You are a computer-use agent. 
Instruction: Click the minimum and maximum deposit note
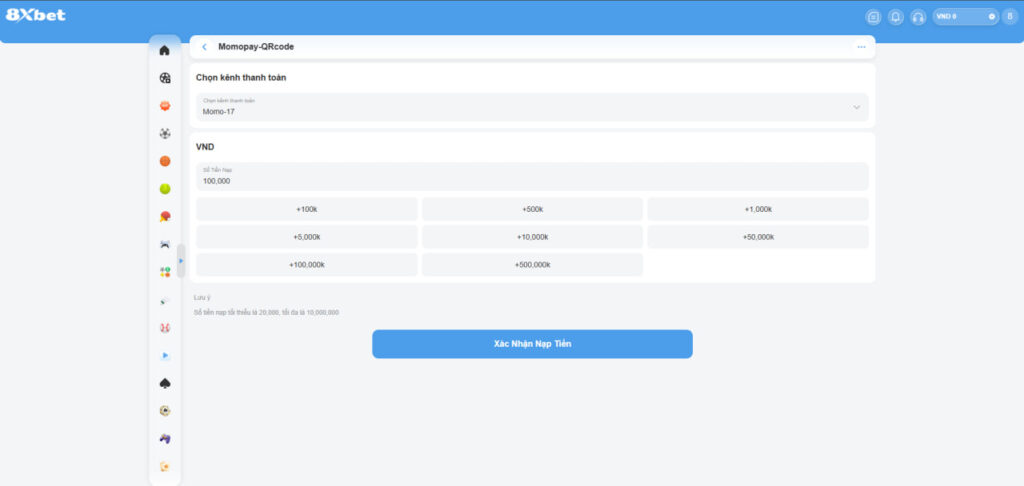pyautogui.click(x=266, y=312)
